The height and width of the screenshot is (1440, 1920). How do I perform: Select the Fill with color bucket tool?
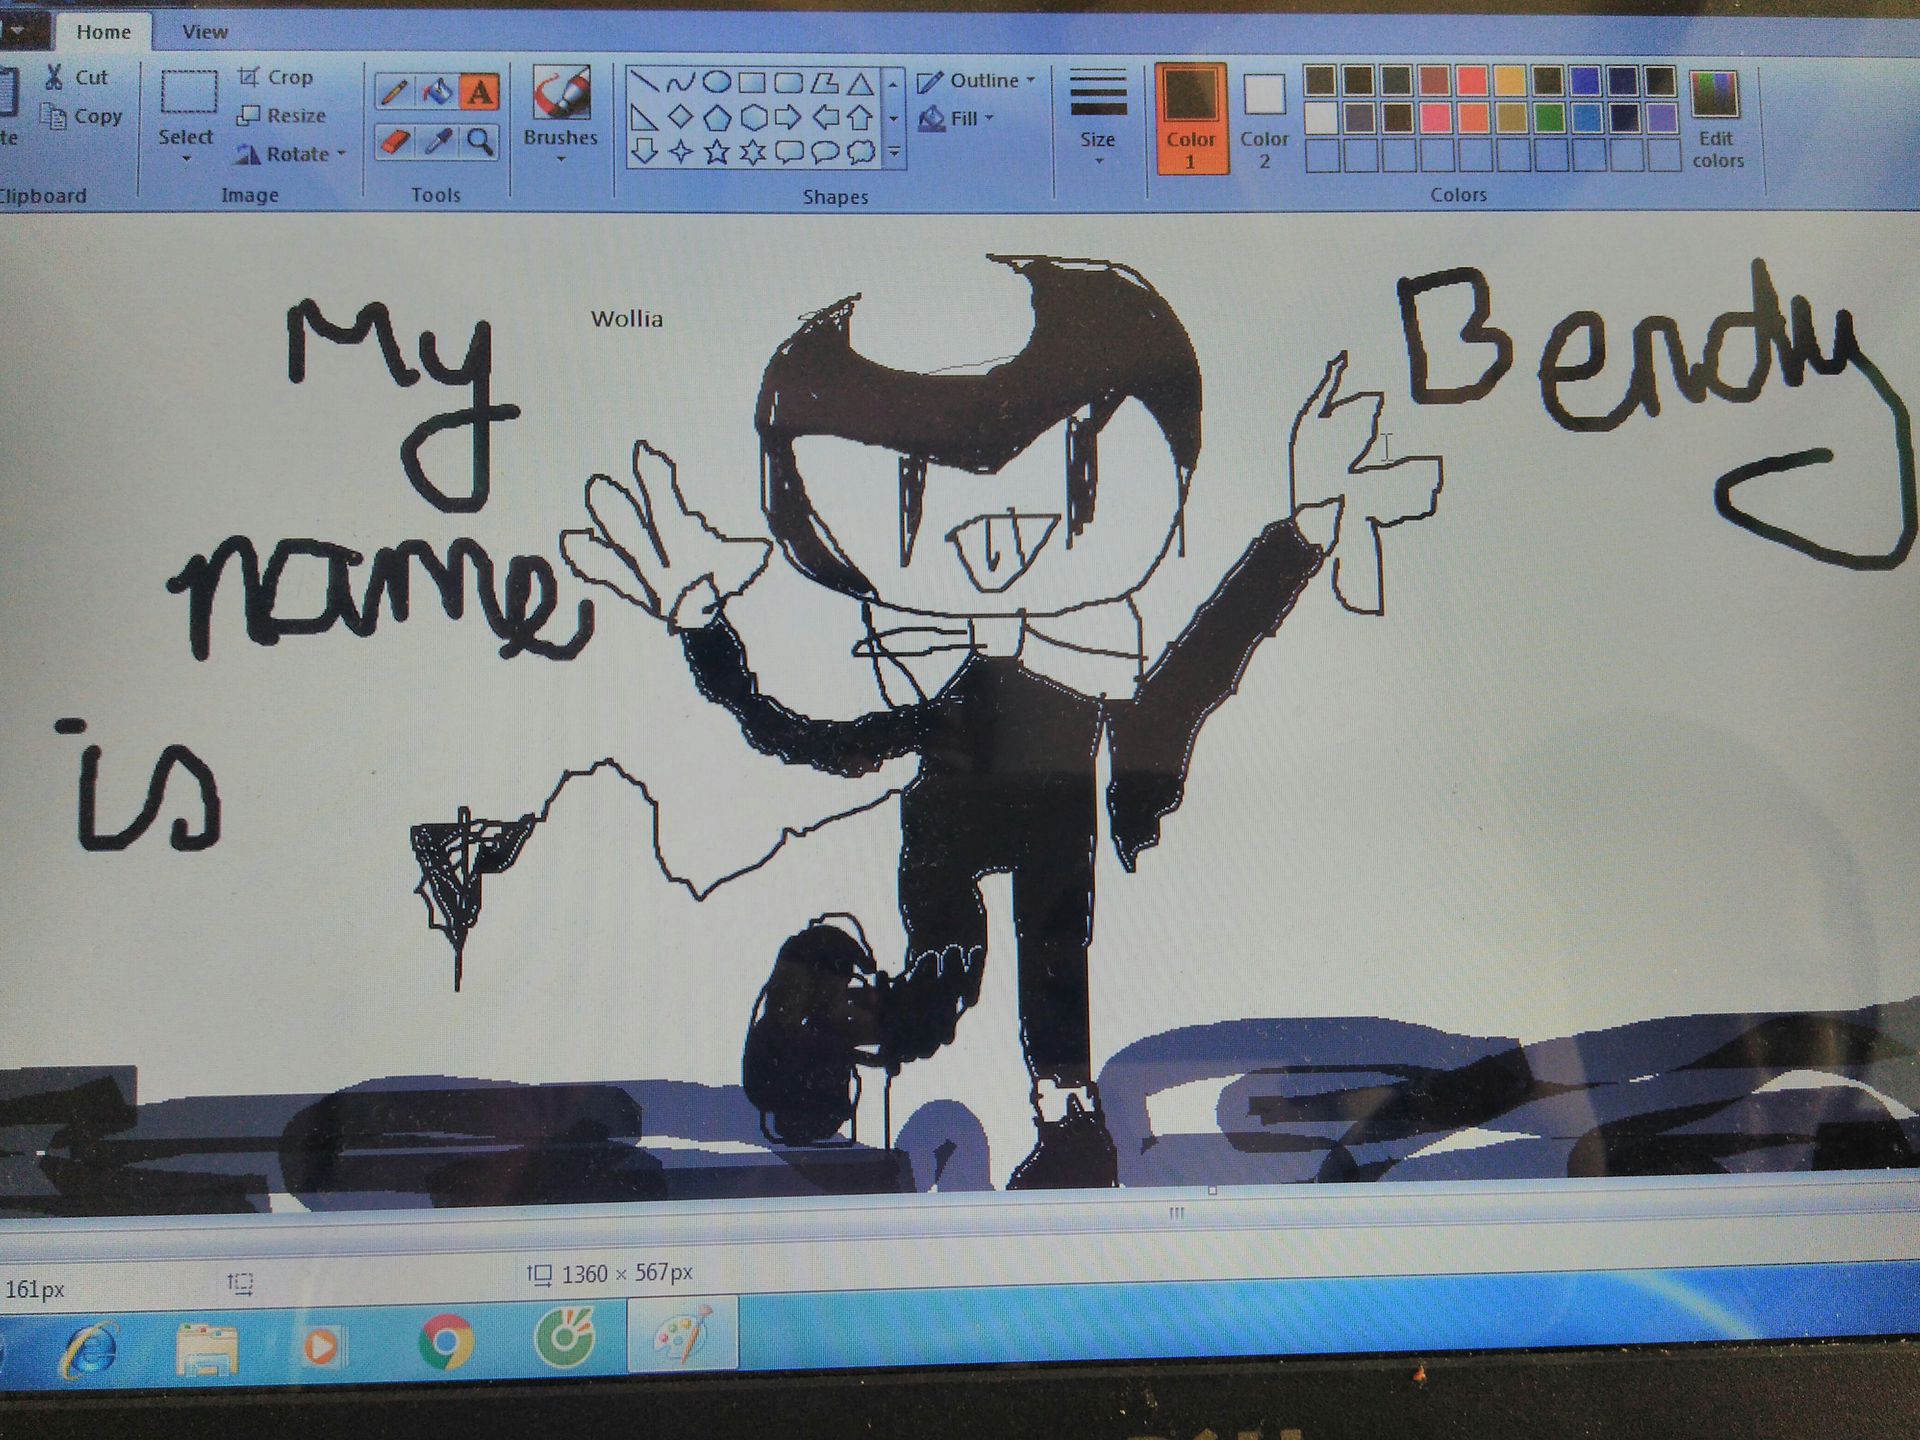(437, 92)
